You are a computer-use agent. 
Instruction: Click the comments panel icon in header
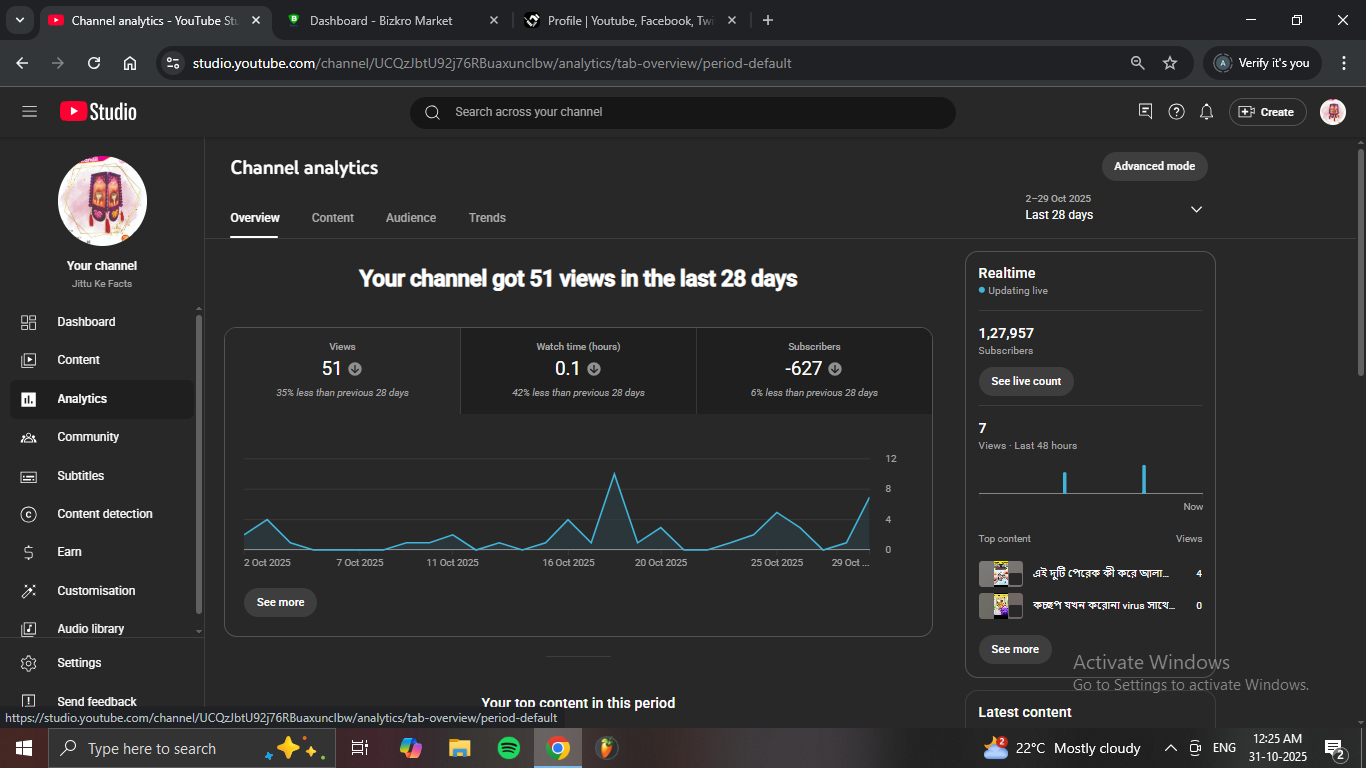(1146, 112)
